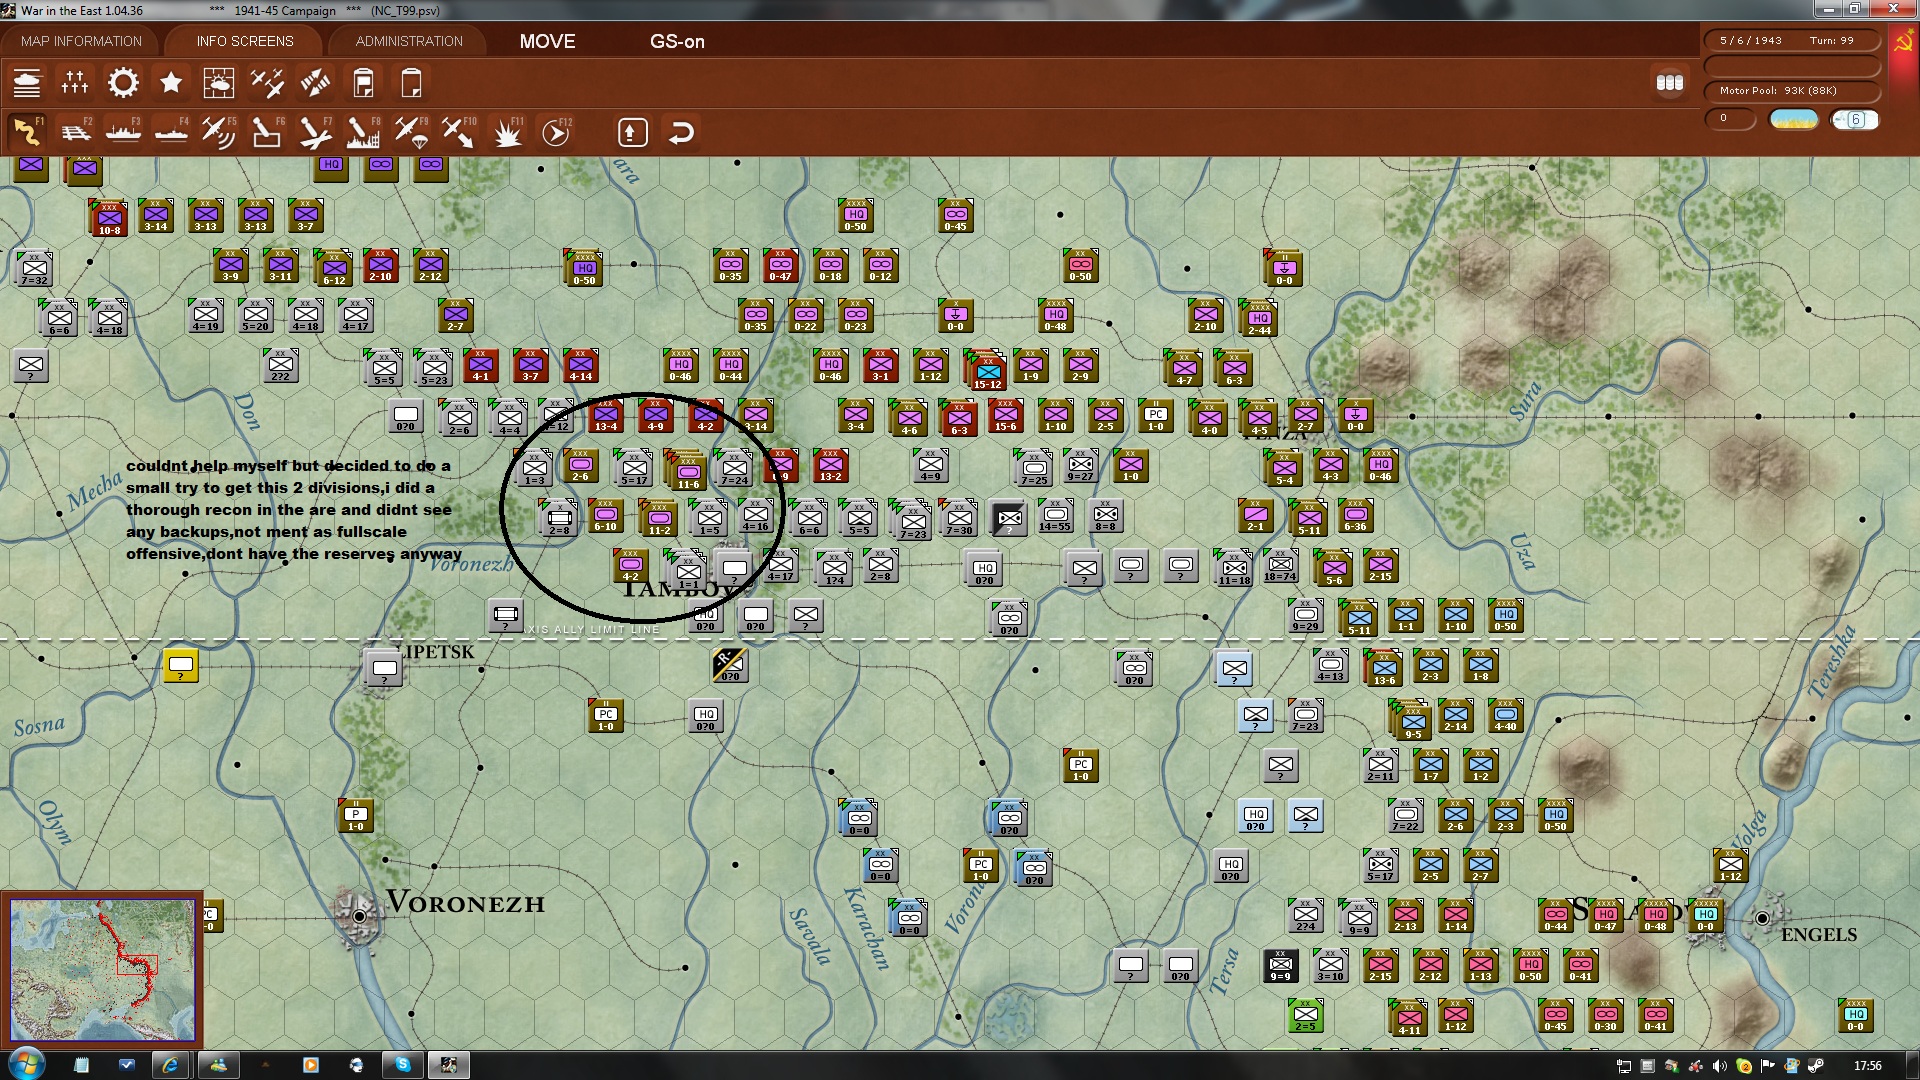1920x1080 pixels.
Task: Select Air Transport mode F9 icon
Action: pos(411,132)
